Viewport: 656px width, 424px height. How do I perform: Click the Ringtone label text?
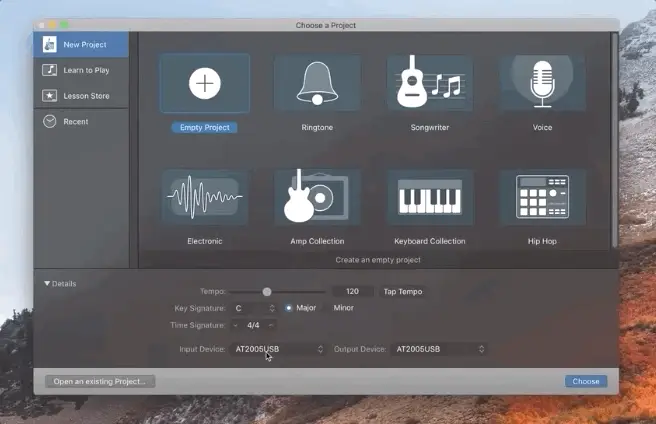(x=317, y=127)
